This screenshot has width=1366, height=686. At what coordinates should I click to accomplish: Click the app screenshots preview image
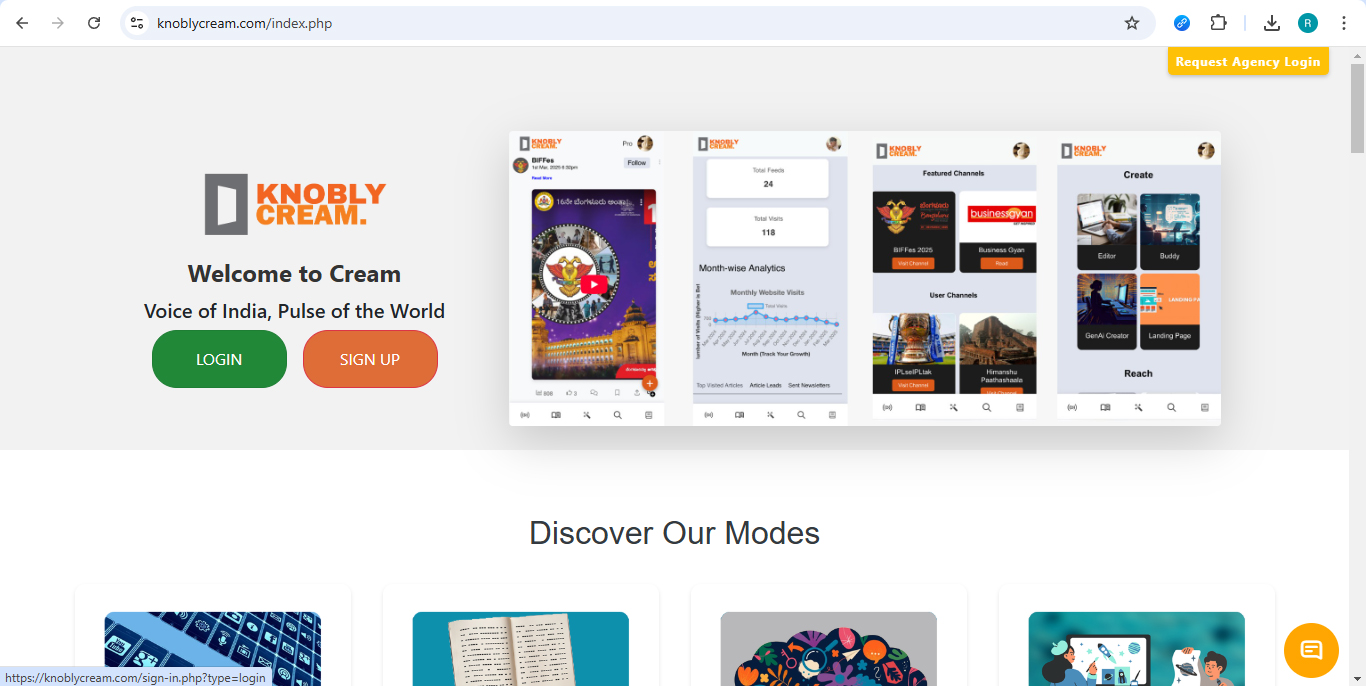tap(865, 279)
